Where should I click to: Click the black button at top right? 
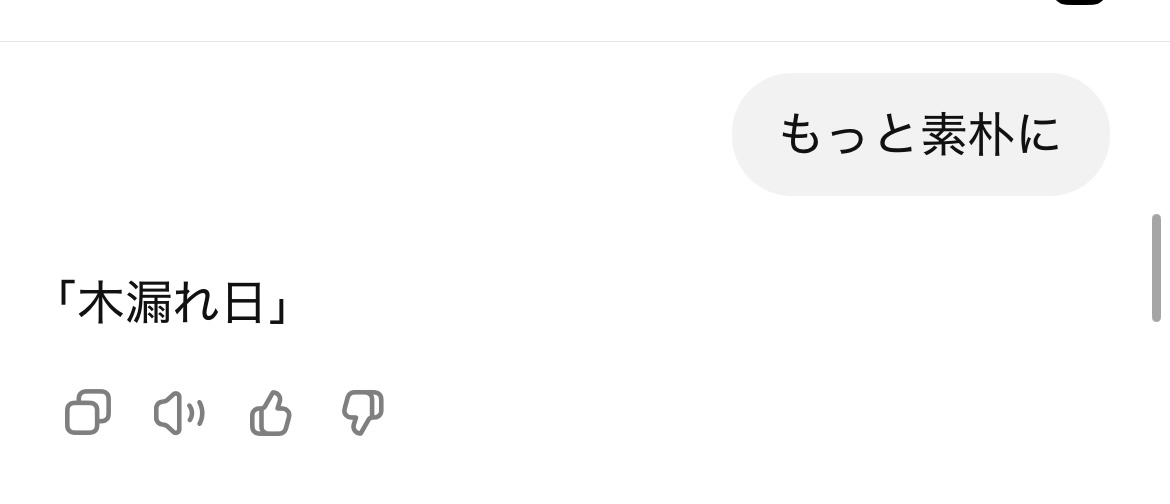point(1079,2)
